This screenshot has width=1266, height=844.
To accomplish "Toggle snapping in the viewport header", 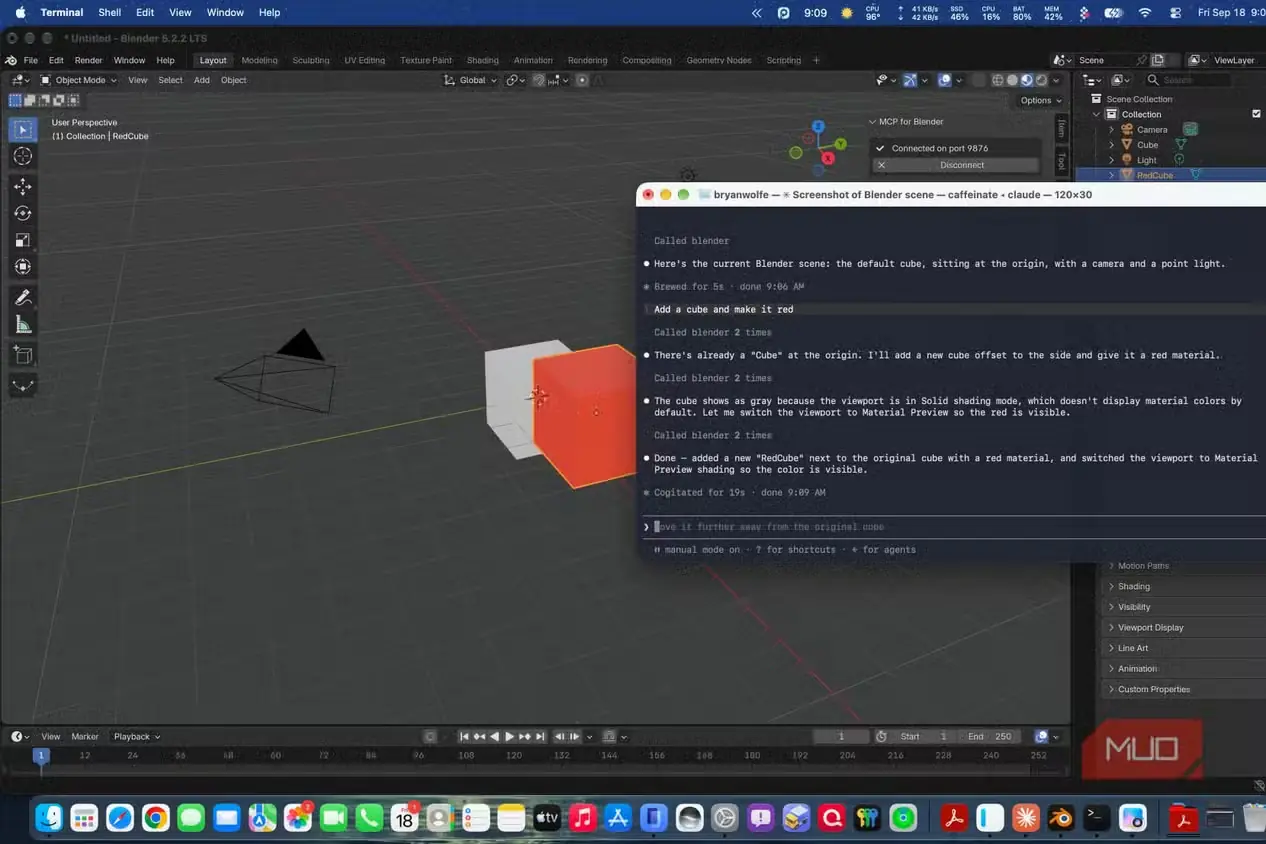I will (539, 80).
